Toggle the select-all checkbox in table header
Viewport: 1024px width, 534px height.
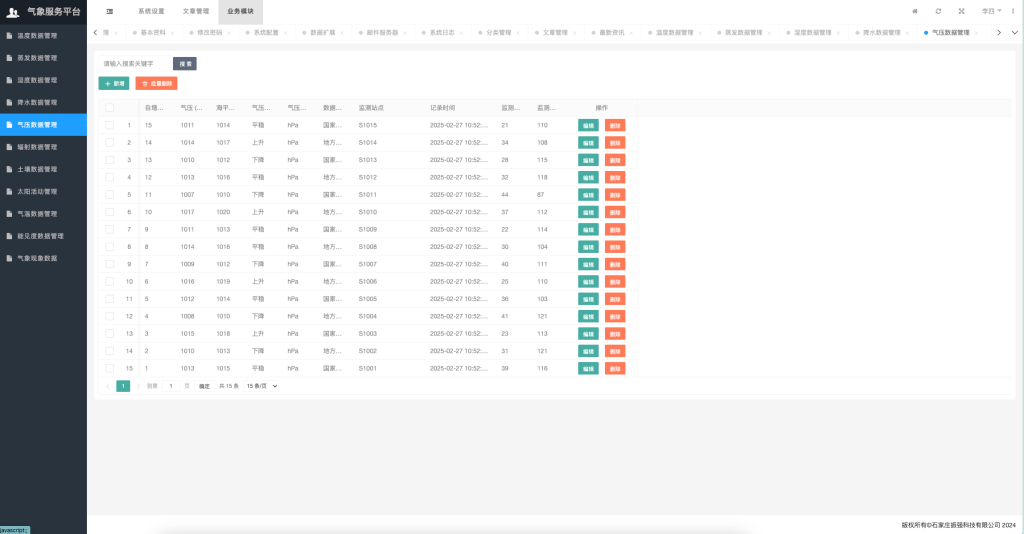coord(110,108)
